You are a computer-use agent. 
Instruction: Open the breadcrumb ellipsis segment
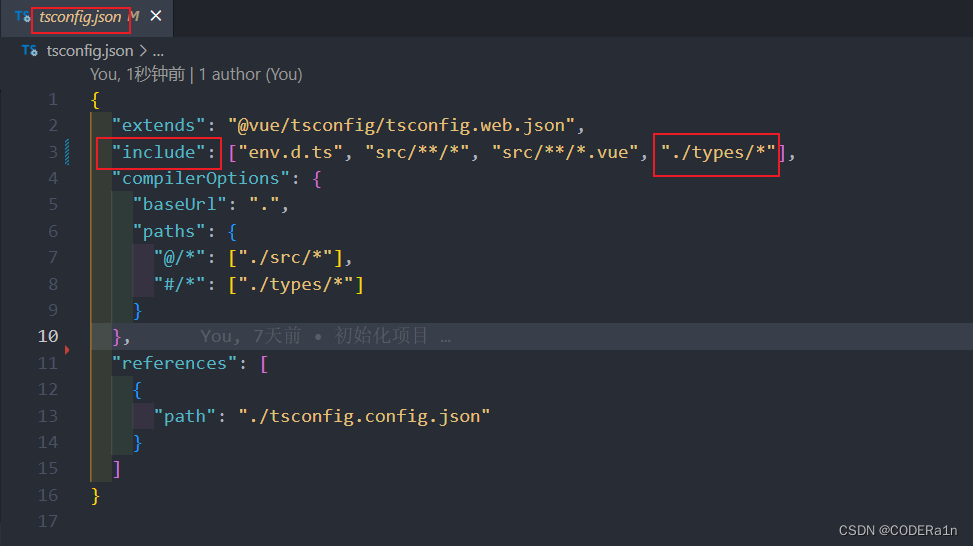pos(158,51)
